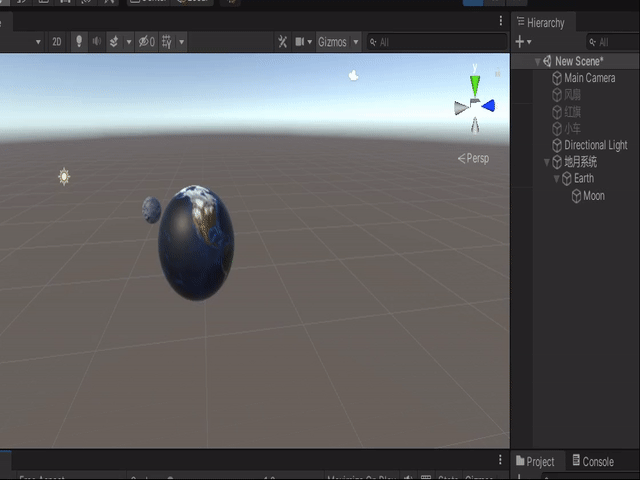Open scene camera settings icon
Image resolution: width=640 pixels, height=480 pixels.
[x=300, y=42]
